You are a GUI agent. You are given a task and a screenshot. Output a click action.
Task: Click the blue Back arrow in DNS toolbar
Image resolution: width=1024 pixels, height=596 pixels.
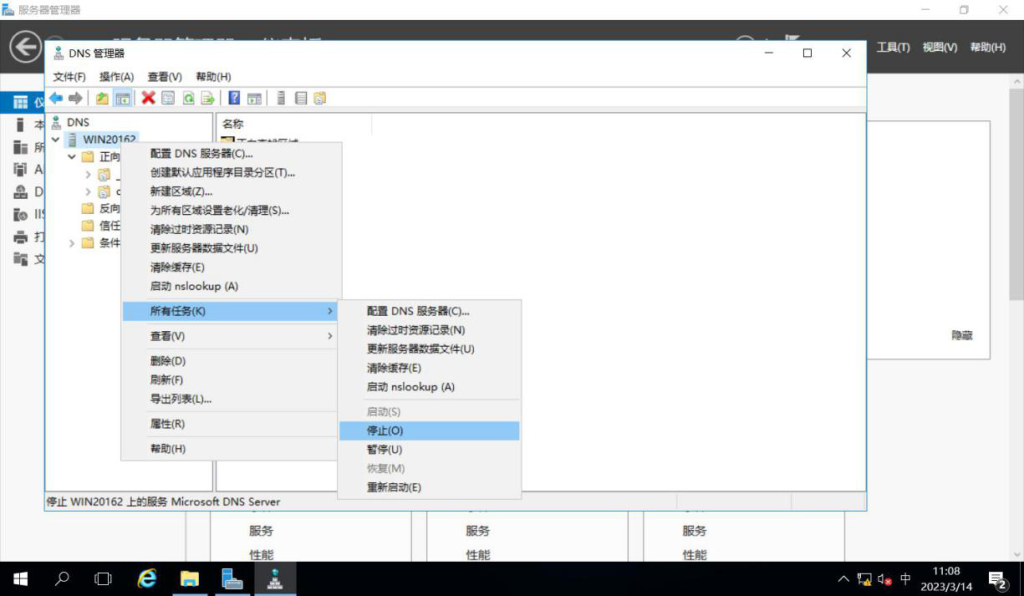click(56, 98)
